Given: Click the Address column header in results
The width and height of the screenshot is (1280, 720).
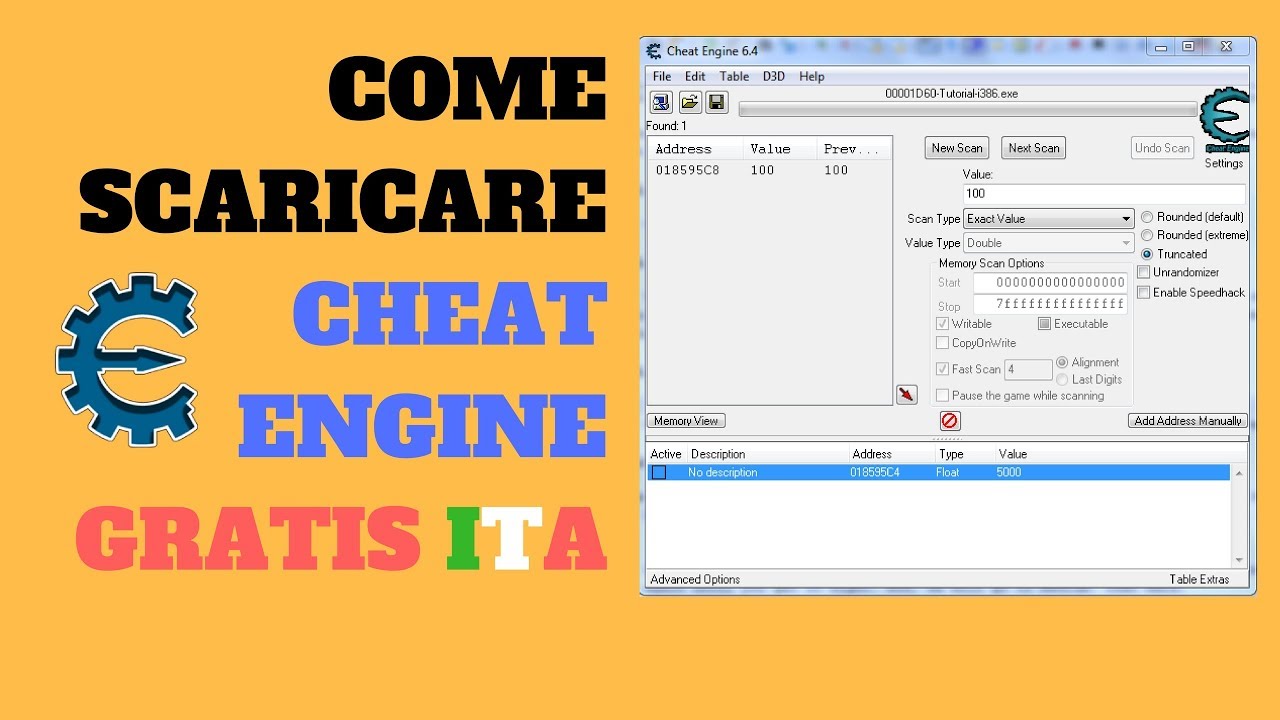Looking at the screenshot, I should click(x=684, y=149).
